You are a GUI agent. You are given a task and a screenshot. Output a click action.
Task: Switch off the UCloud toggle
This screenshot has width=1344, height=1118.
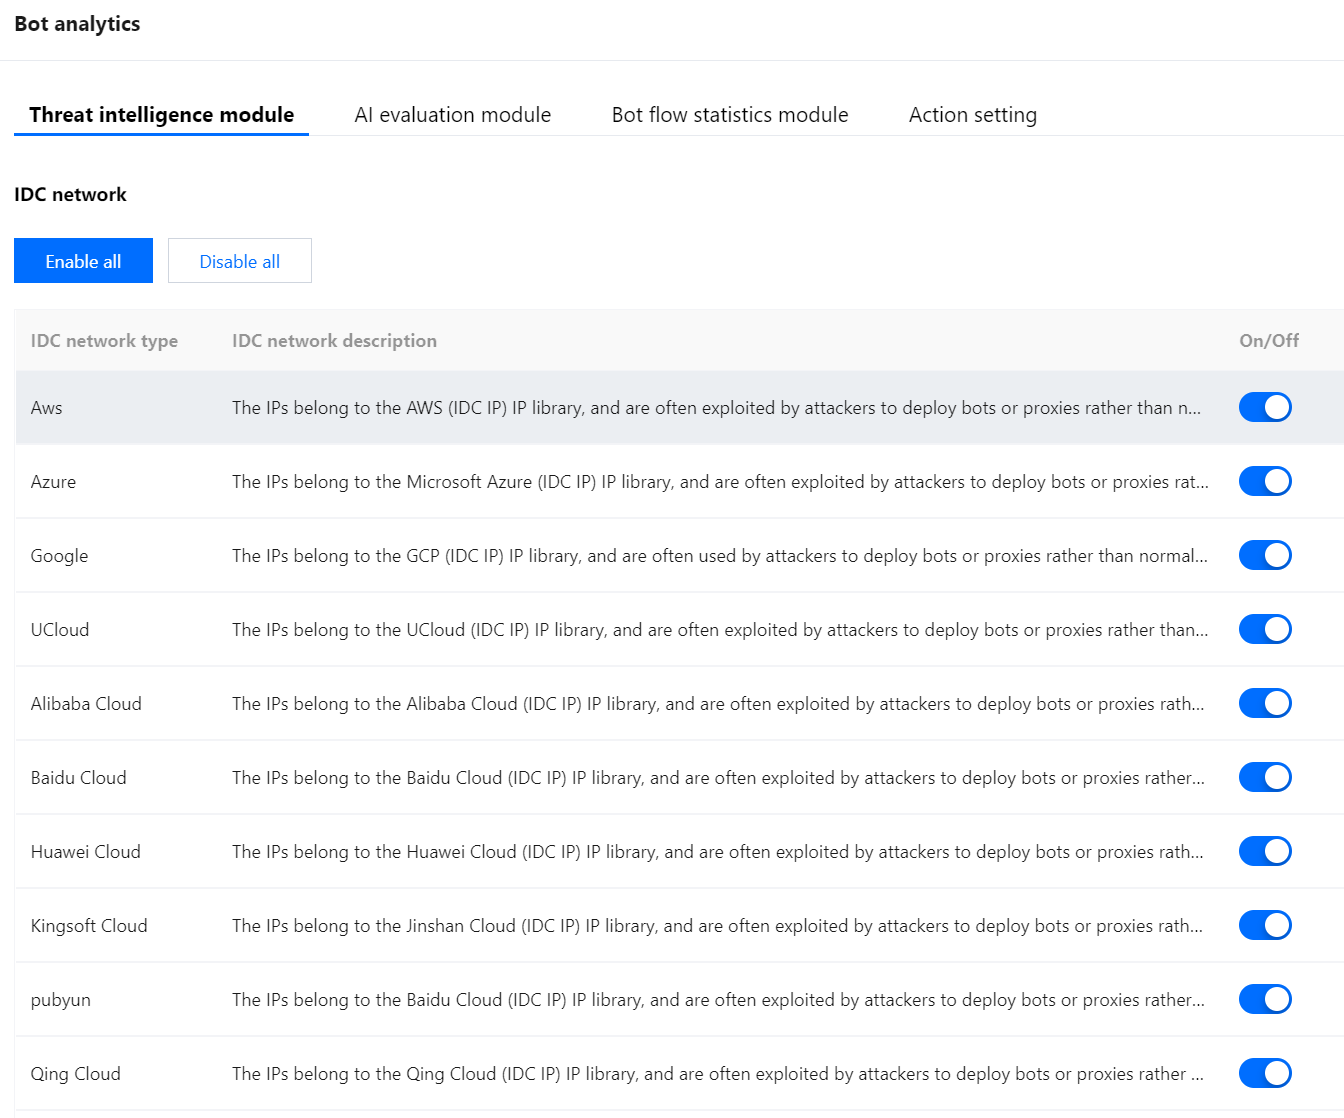pyautogui.click(x=1265, y=629)
